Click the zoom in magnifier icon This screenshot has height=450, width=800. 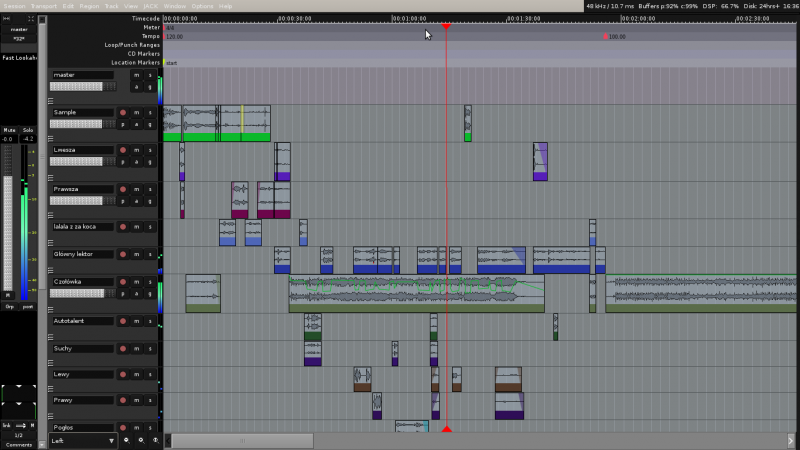point(141,440)
